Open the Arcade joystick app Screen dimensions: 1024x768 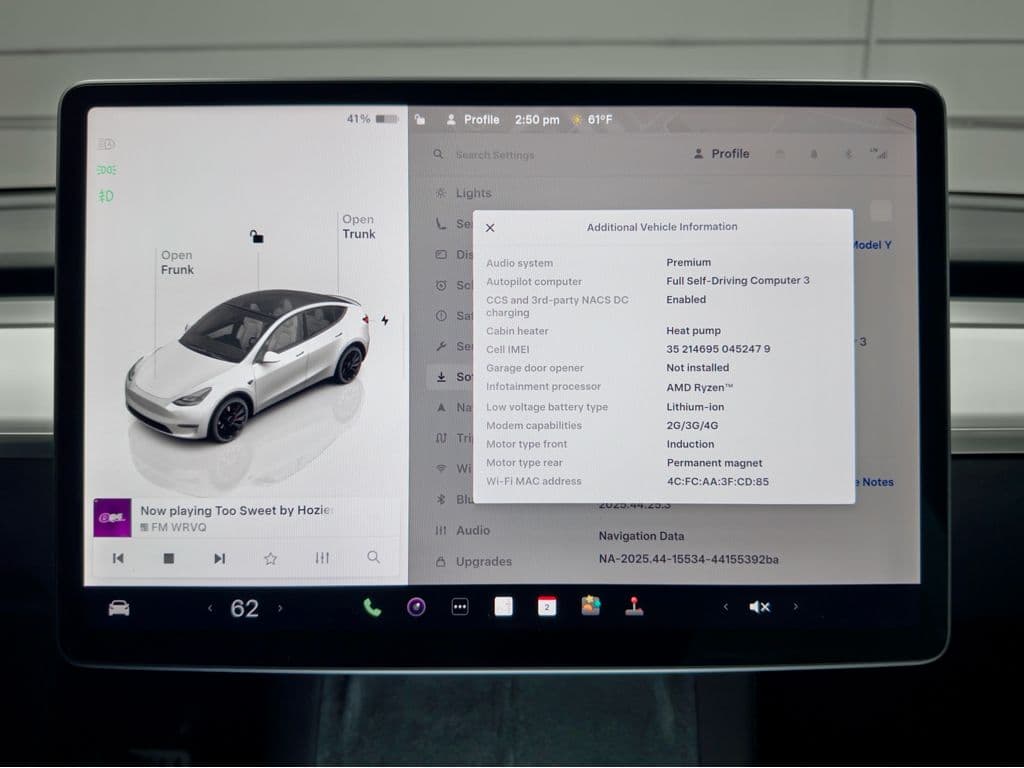click(x=633, y=605)
